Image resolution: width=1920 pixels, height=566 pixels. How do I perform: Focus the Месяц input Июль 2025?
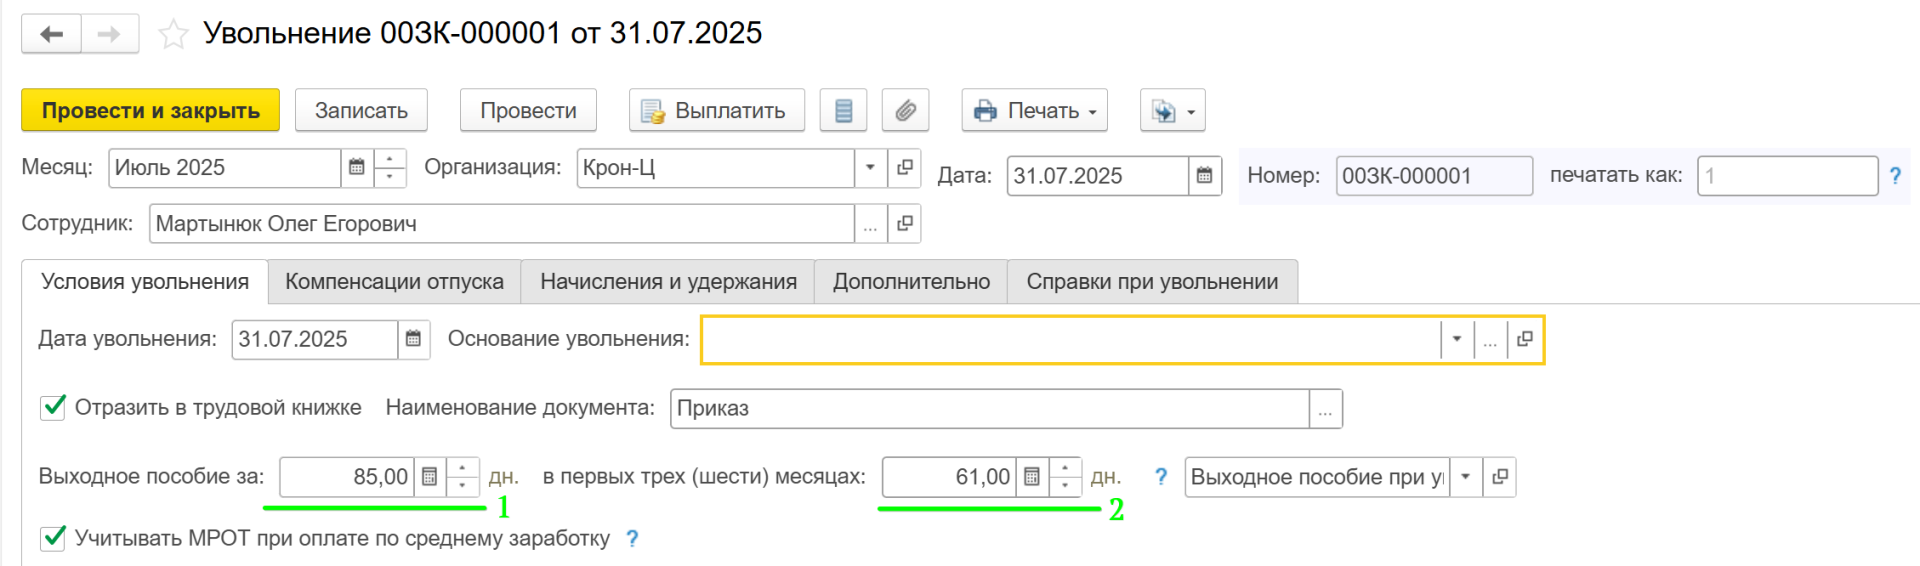225,167
